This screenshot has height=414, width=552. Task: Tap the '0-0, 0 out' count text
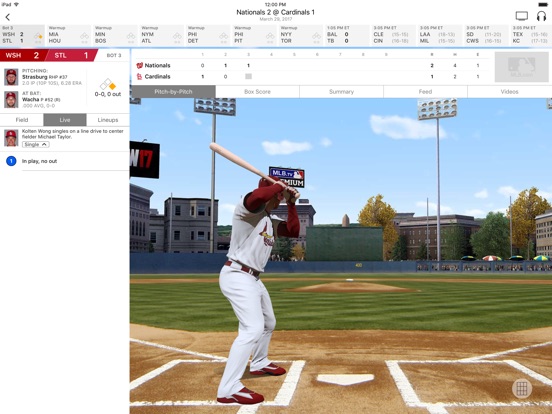pos(108,94)
